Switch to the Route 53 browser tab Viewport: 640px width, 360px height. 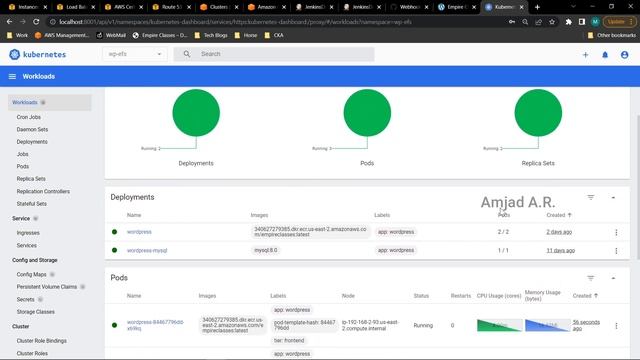171,7
